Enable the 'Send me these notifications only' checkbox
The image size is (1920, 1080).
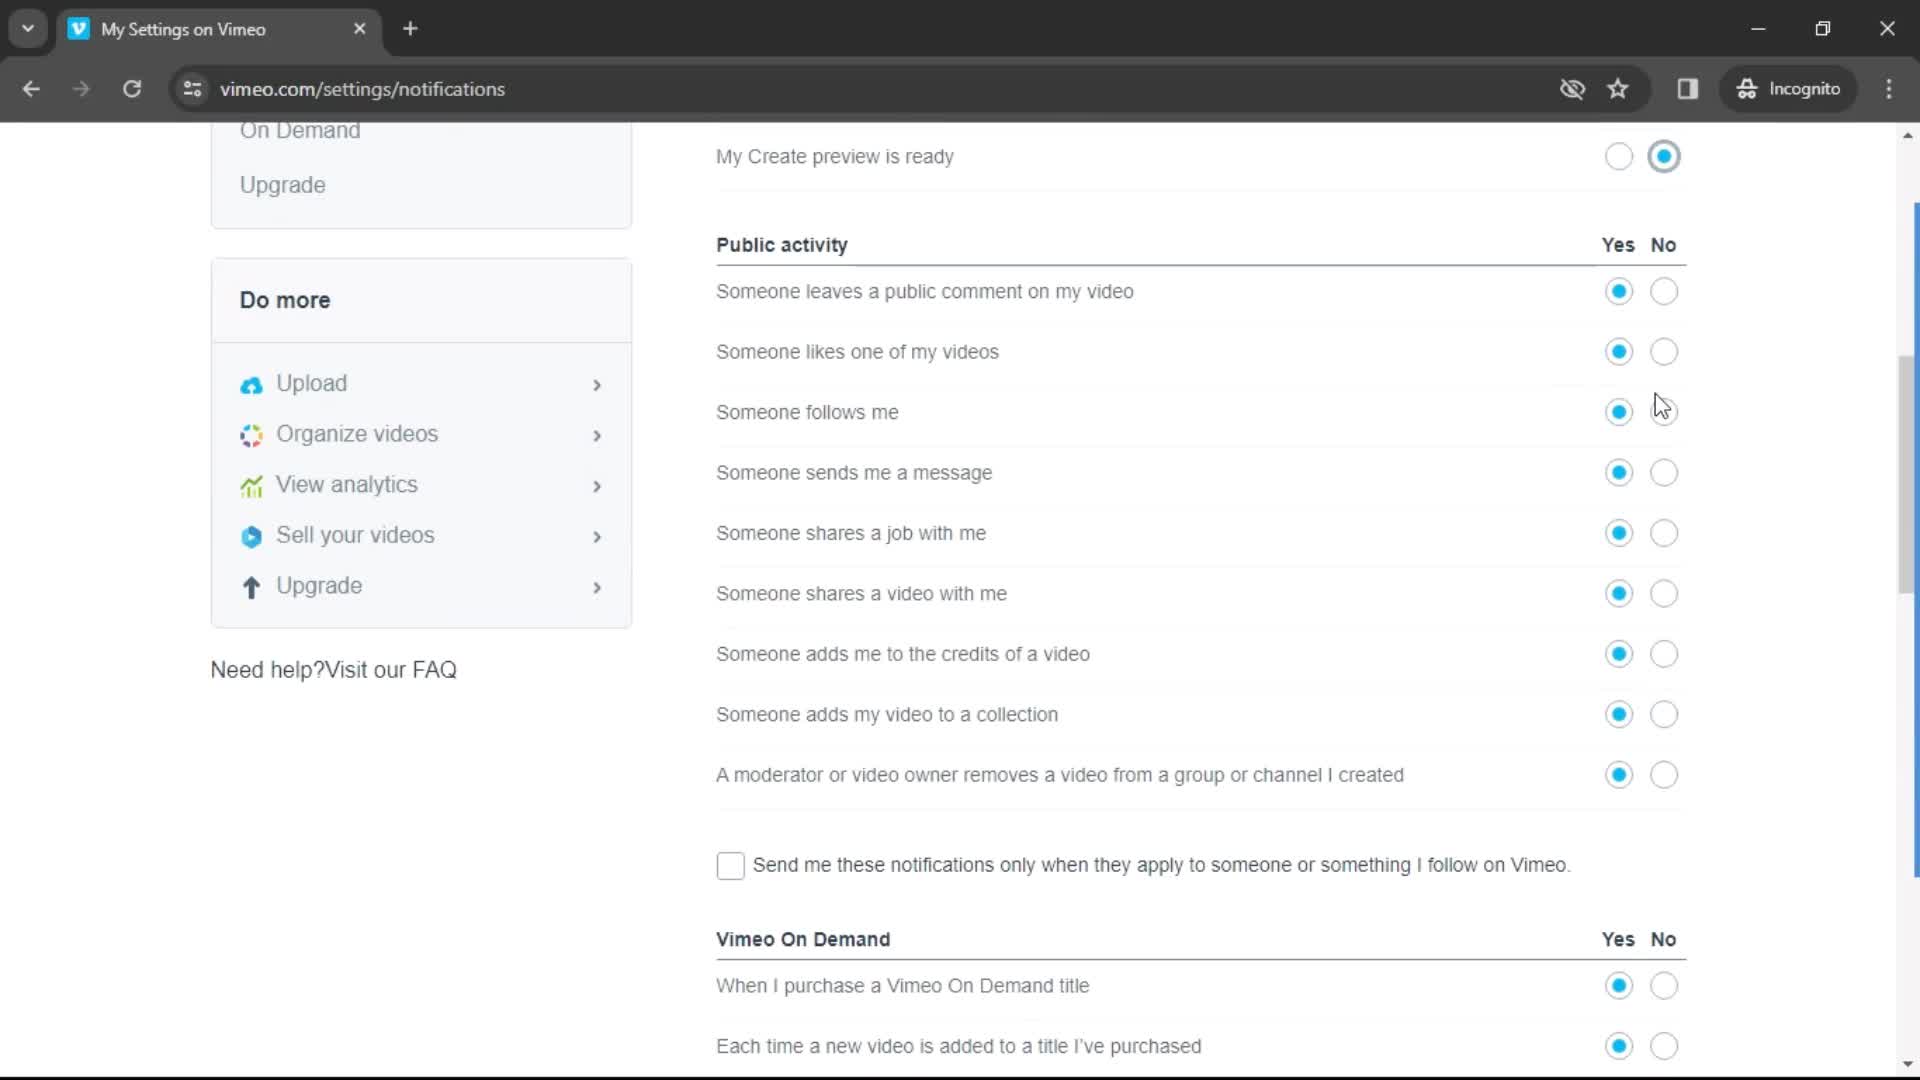pyautogui.click(x=731, y=866)
